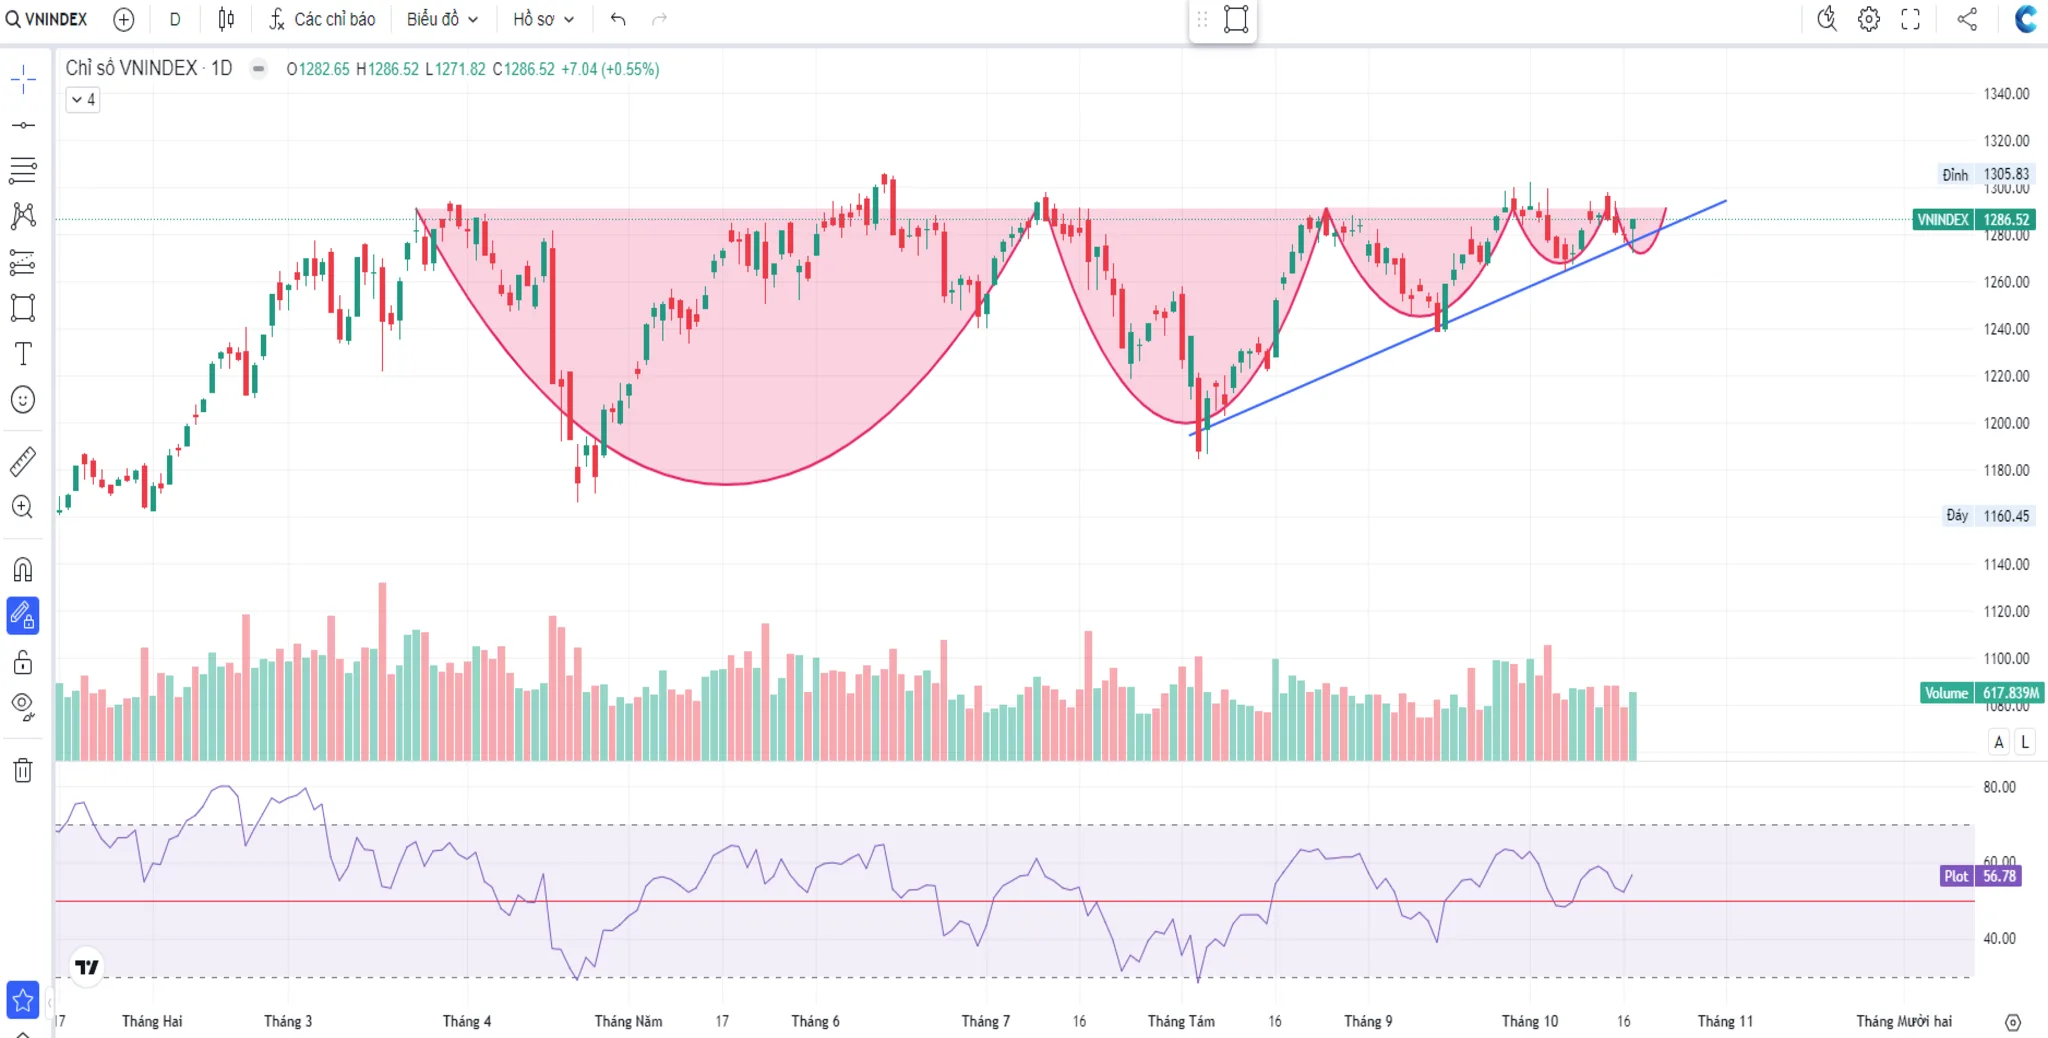Screen dimensions: 2048x1038
Task: Open pattern drawing tools
Action: [x=23, y=216]
